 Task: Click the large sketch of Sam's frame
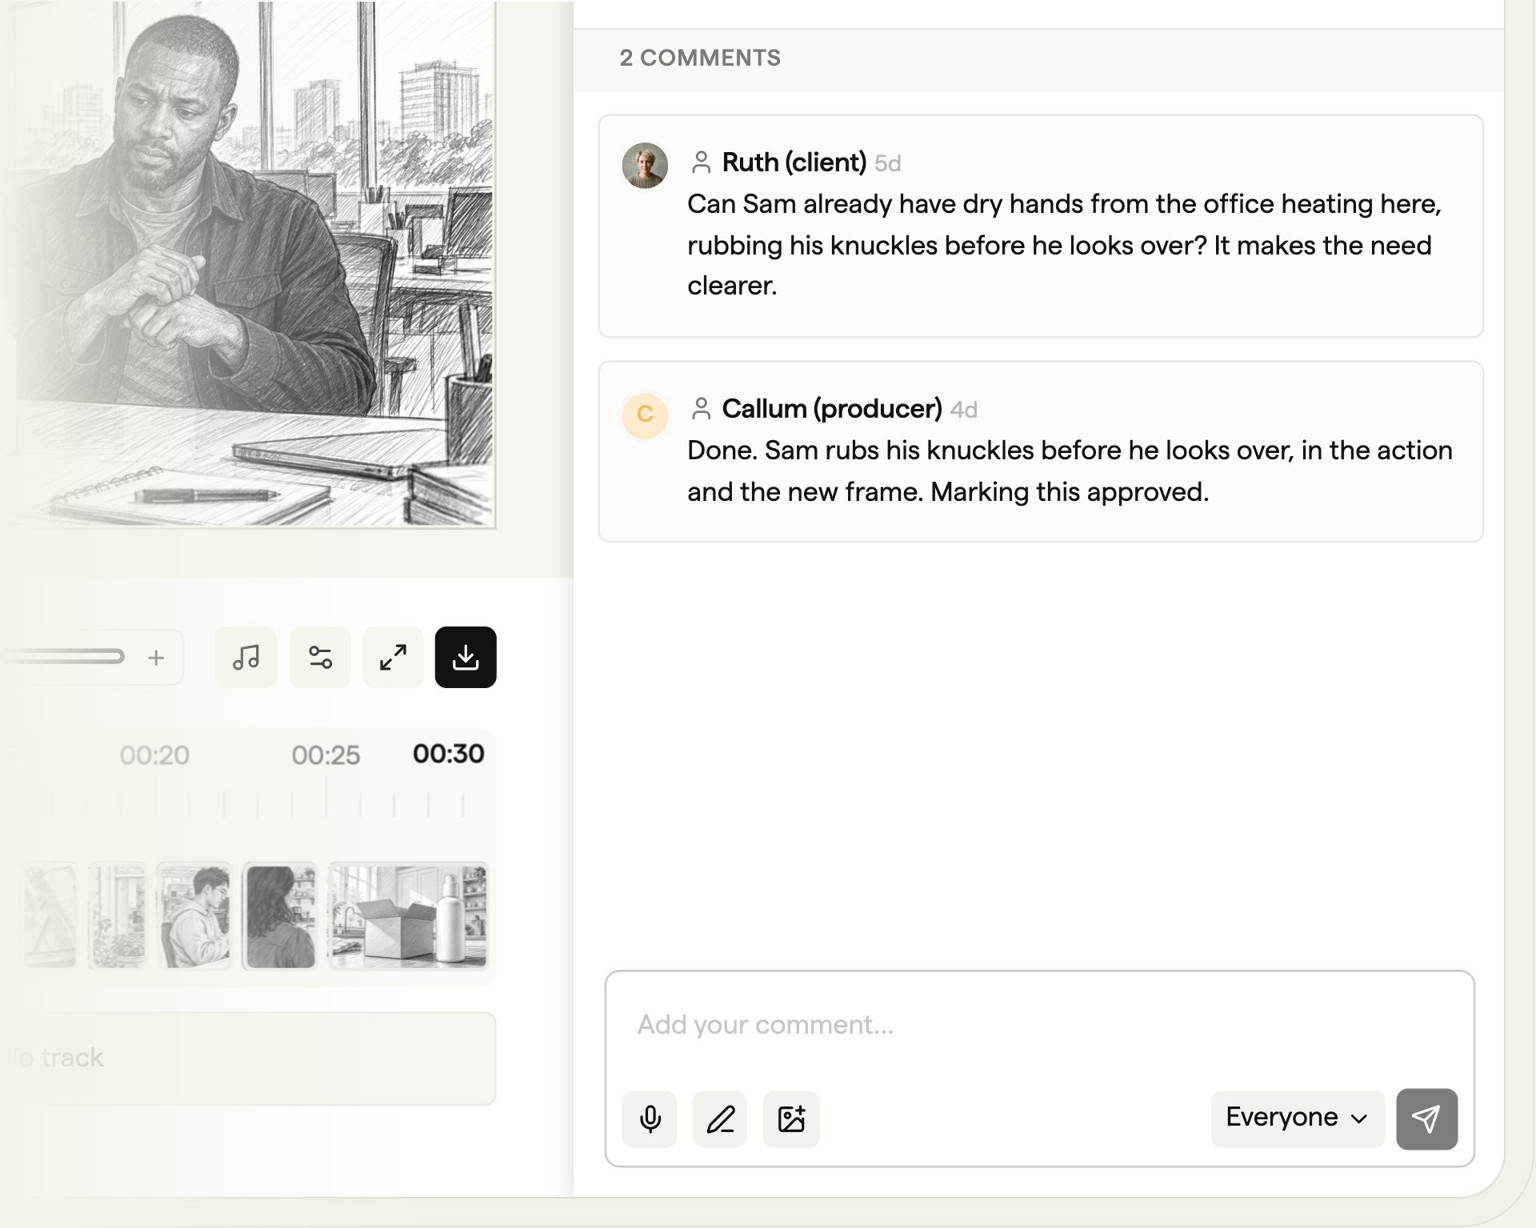coord(250,264)
